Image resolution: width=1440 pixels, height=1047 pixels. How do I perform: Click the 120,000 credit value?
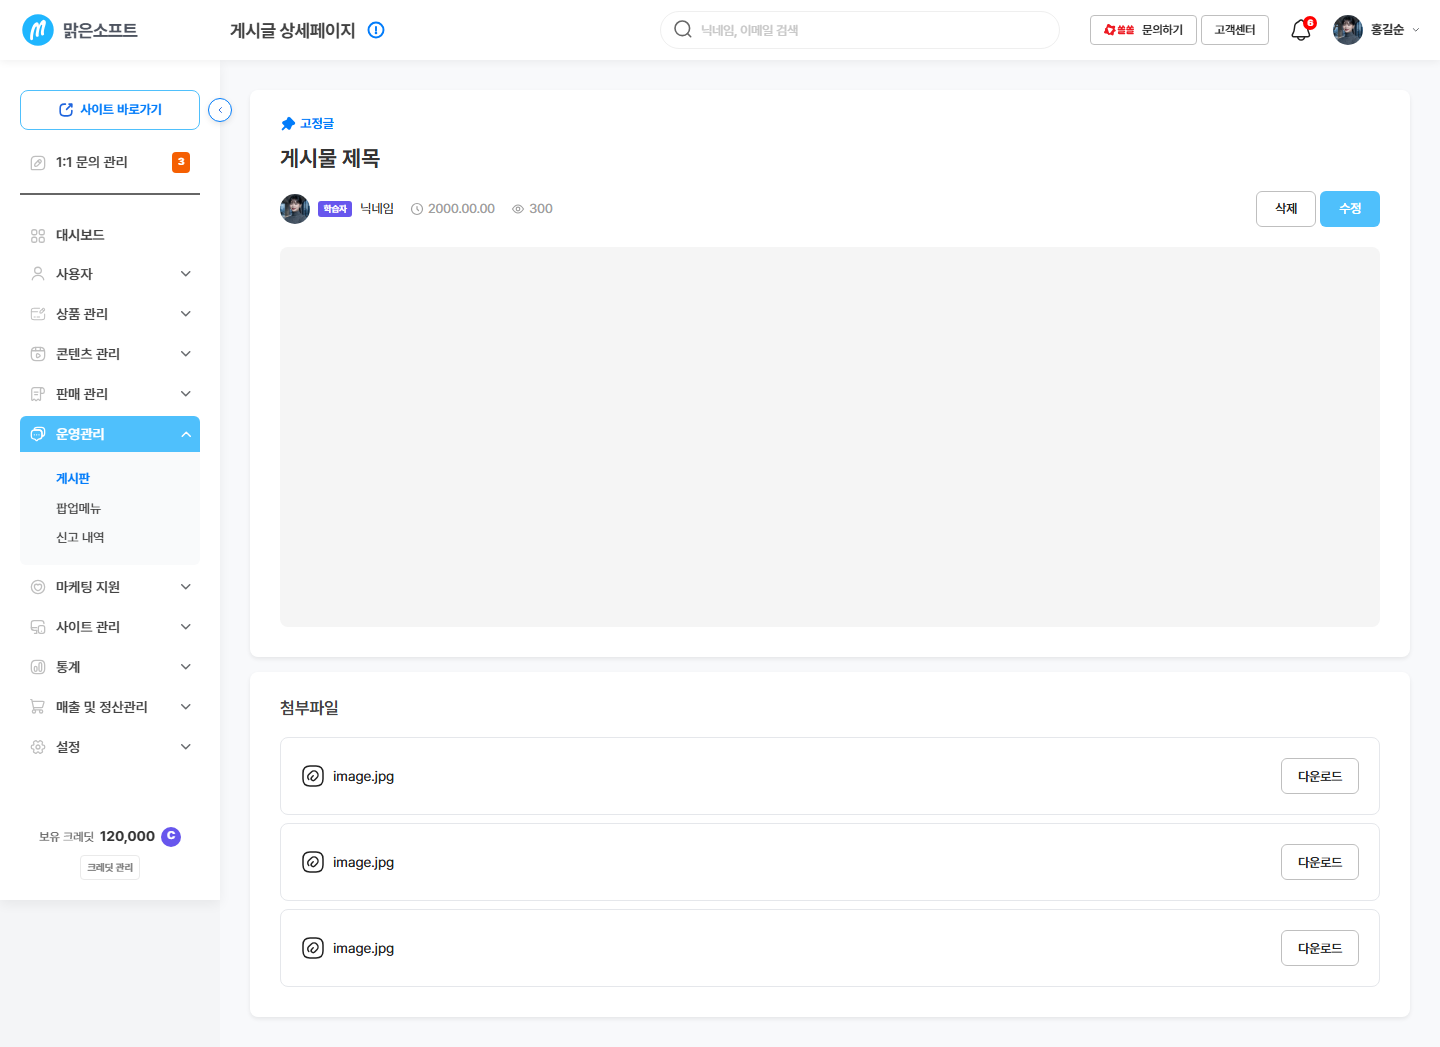(x=127, y=836)
